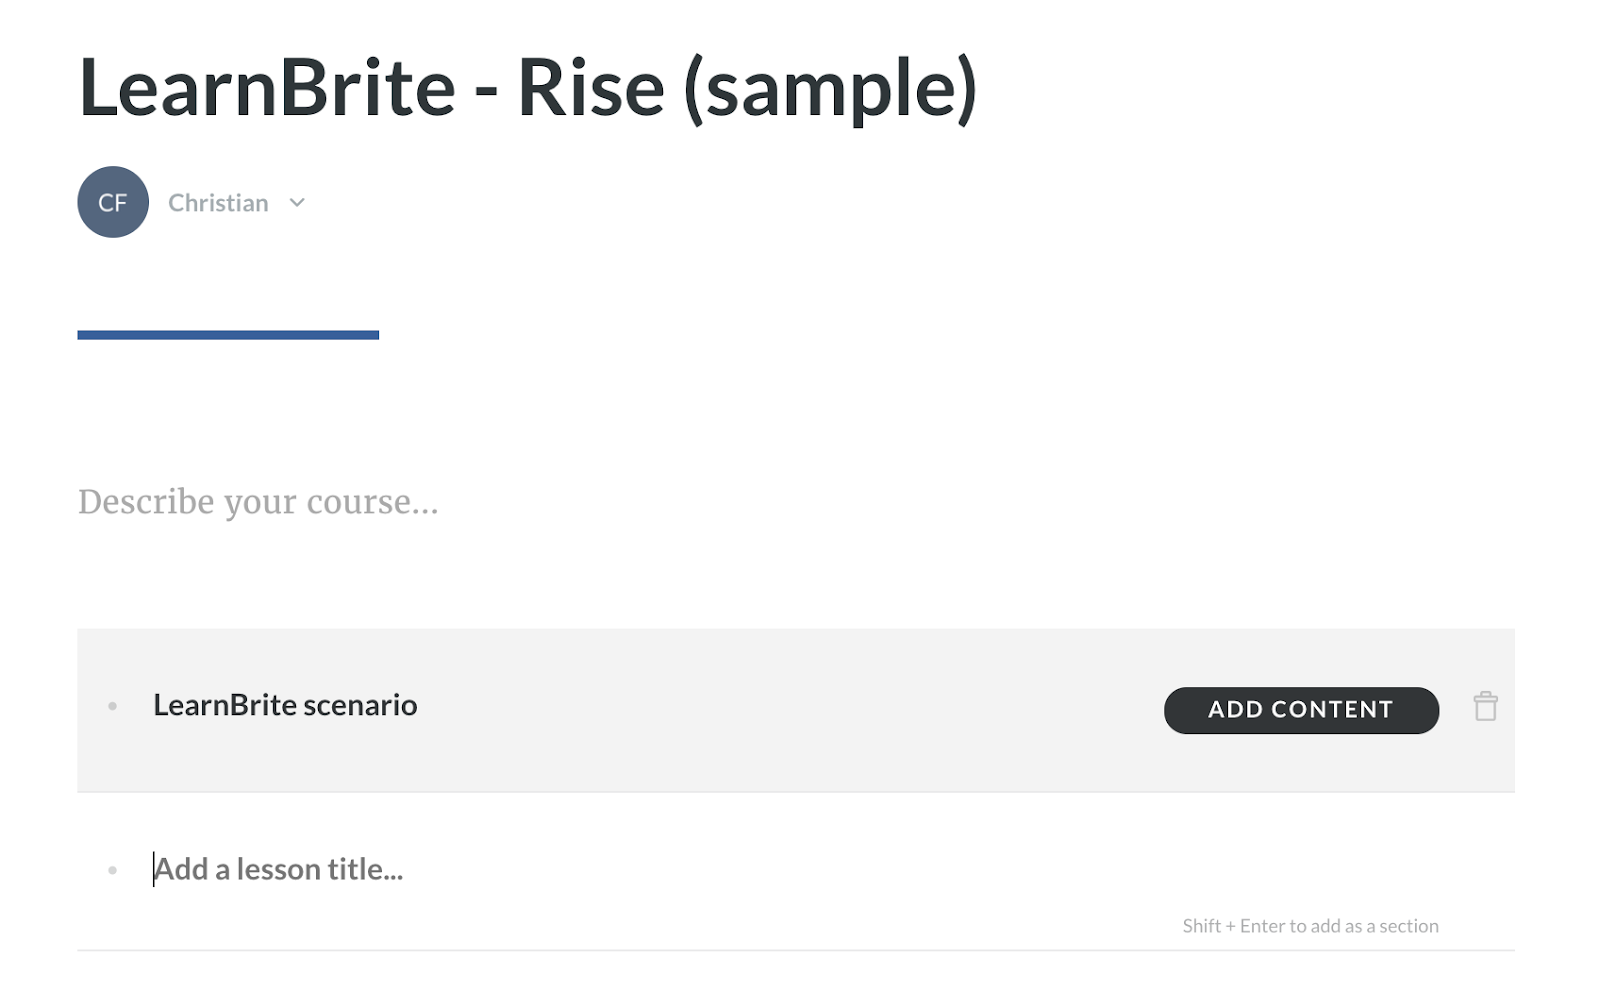Click "(sample)" in the course heading
This screenshot has height=1008, width=1600.
pyautogui.click(x=830, y=88)
